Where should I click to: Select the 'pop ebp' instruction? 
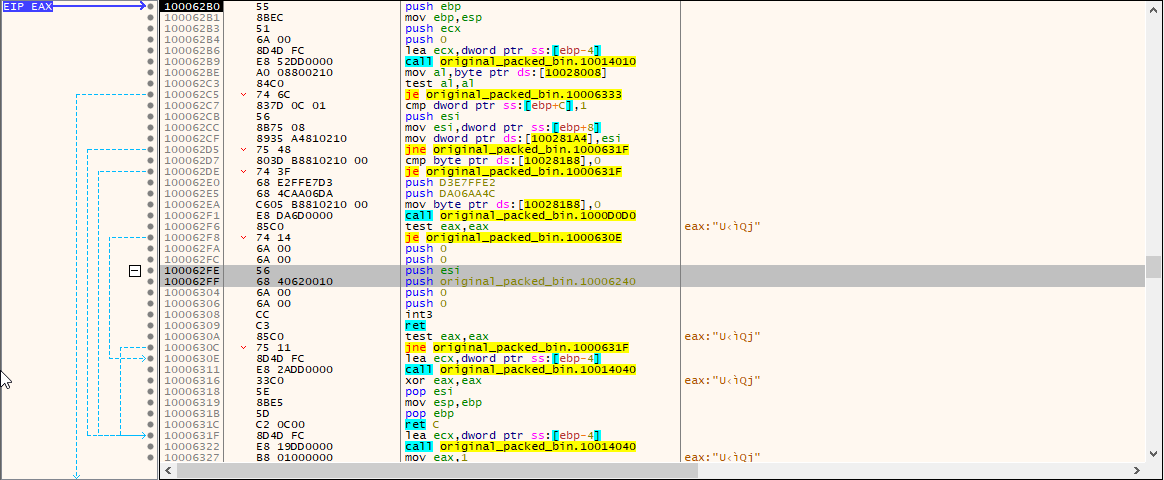pyautogui.click(x=429, y=414)
